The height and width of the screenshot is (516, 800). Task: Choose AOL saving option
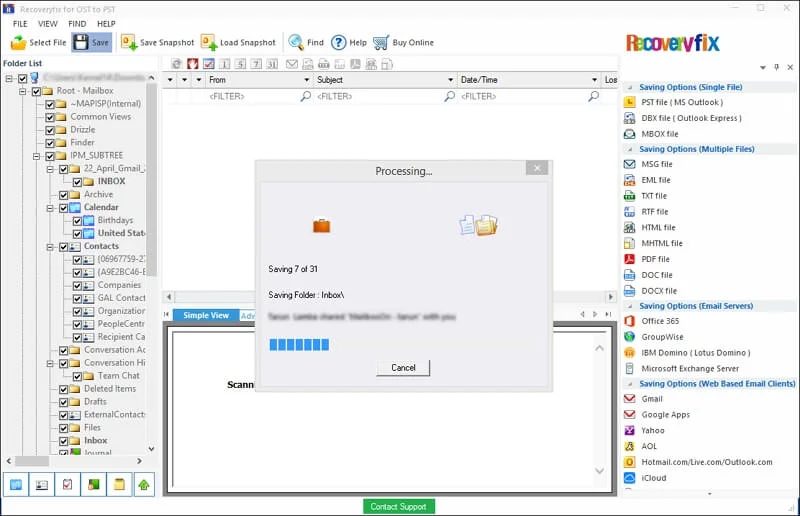[641, 446]
